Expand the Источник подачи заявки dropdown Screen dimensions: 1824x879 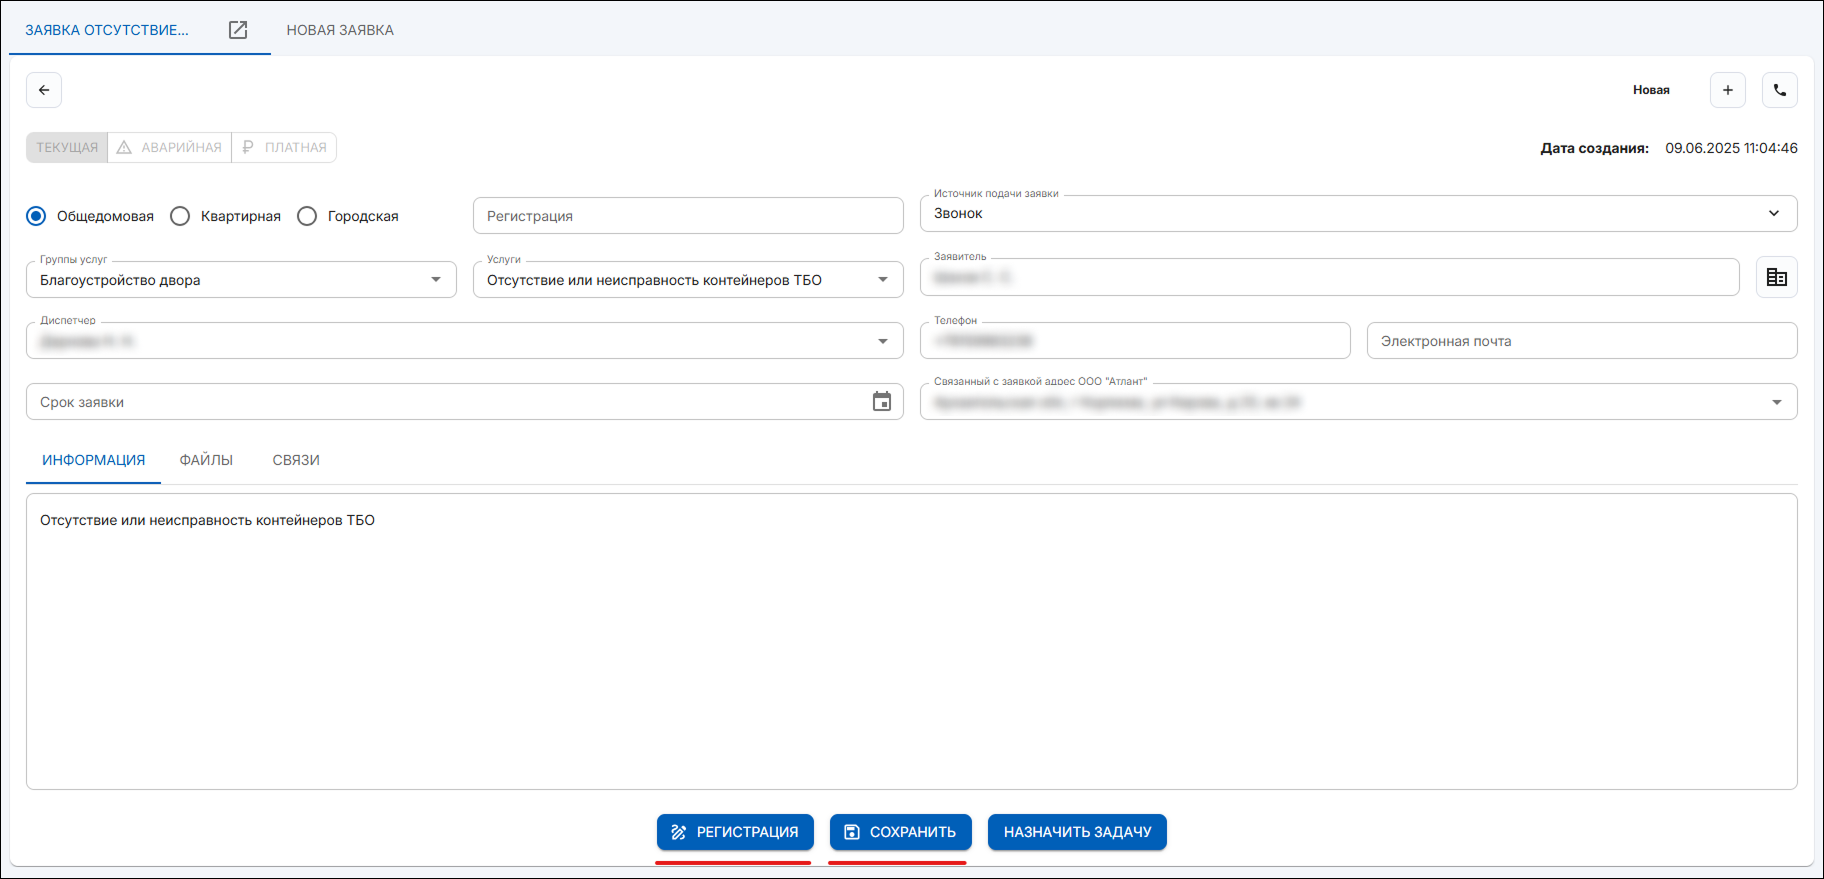[1772, 213]
